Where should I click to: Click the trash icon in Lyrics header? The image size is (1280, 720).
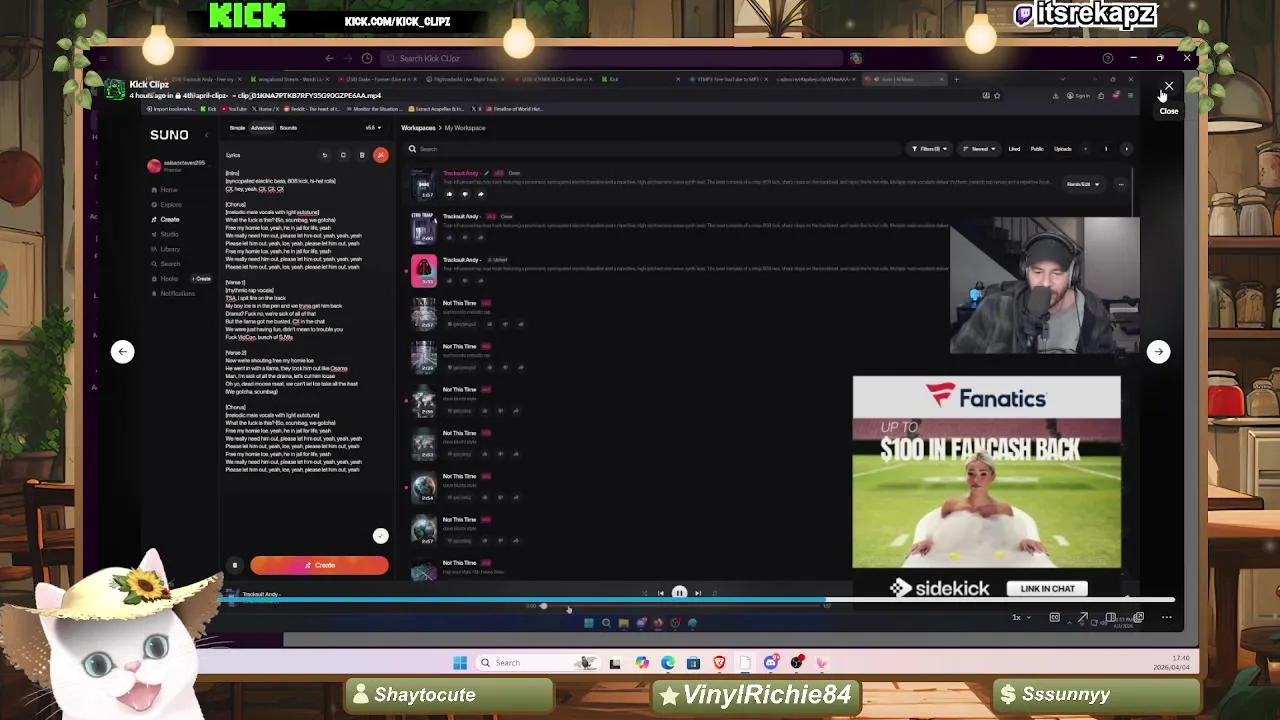pyautogui.click(x=362, y=155)
